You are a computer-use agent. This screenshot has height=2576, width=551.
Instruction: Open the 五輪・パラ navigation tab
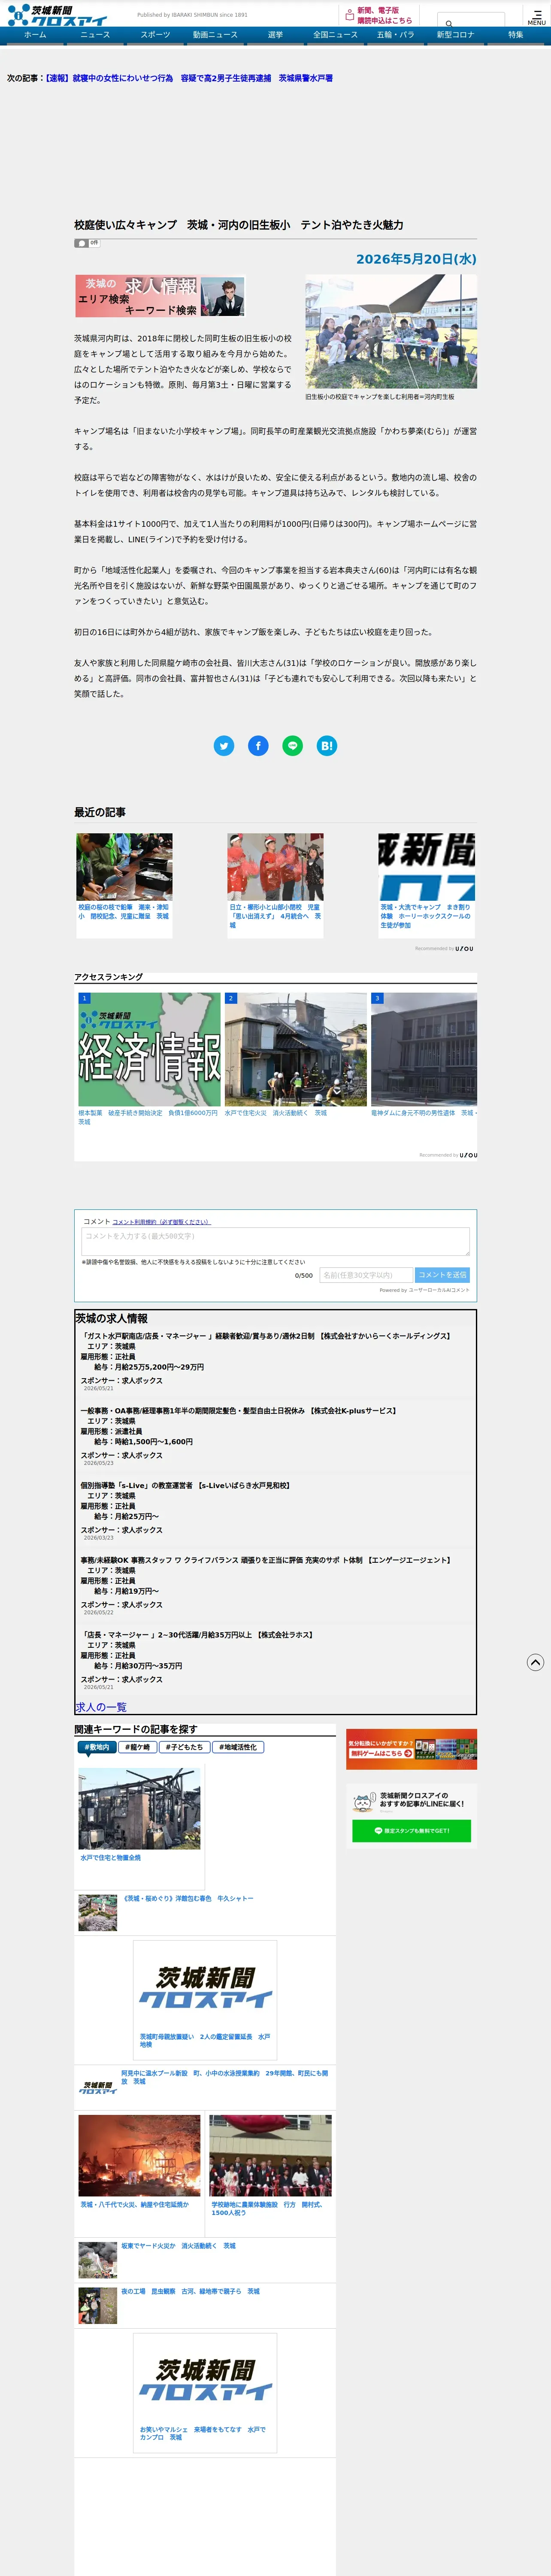(395, 35)
